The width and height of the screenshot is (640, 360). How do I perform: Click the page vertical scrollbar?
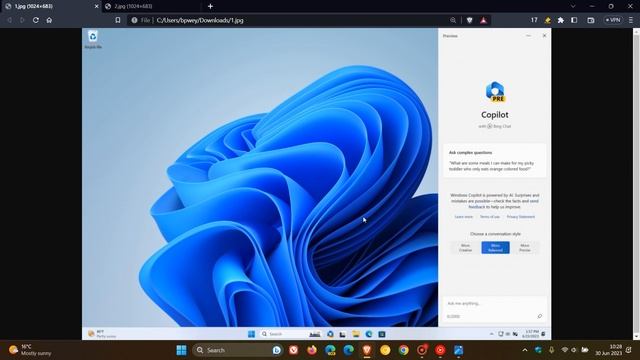tap(636, 184)
